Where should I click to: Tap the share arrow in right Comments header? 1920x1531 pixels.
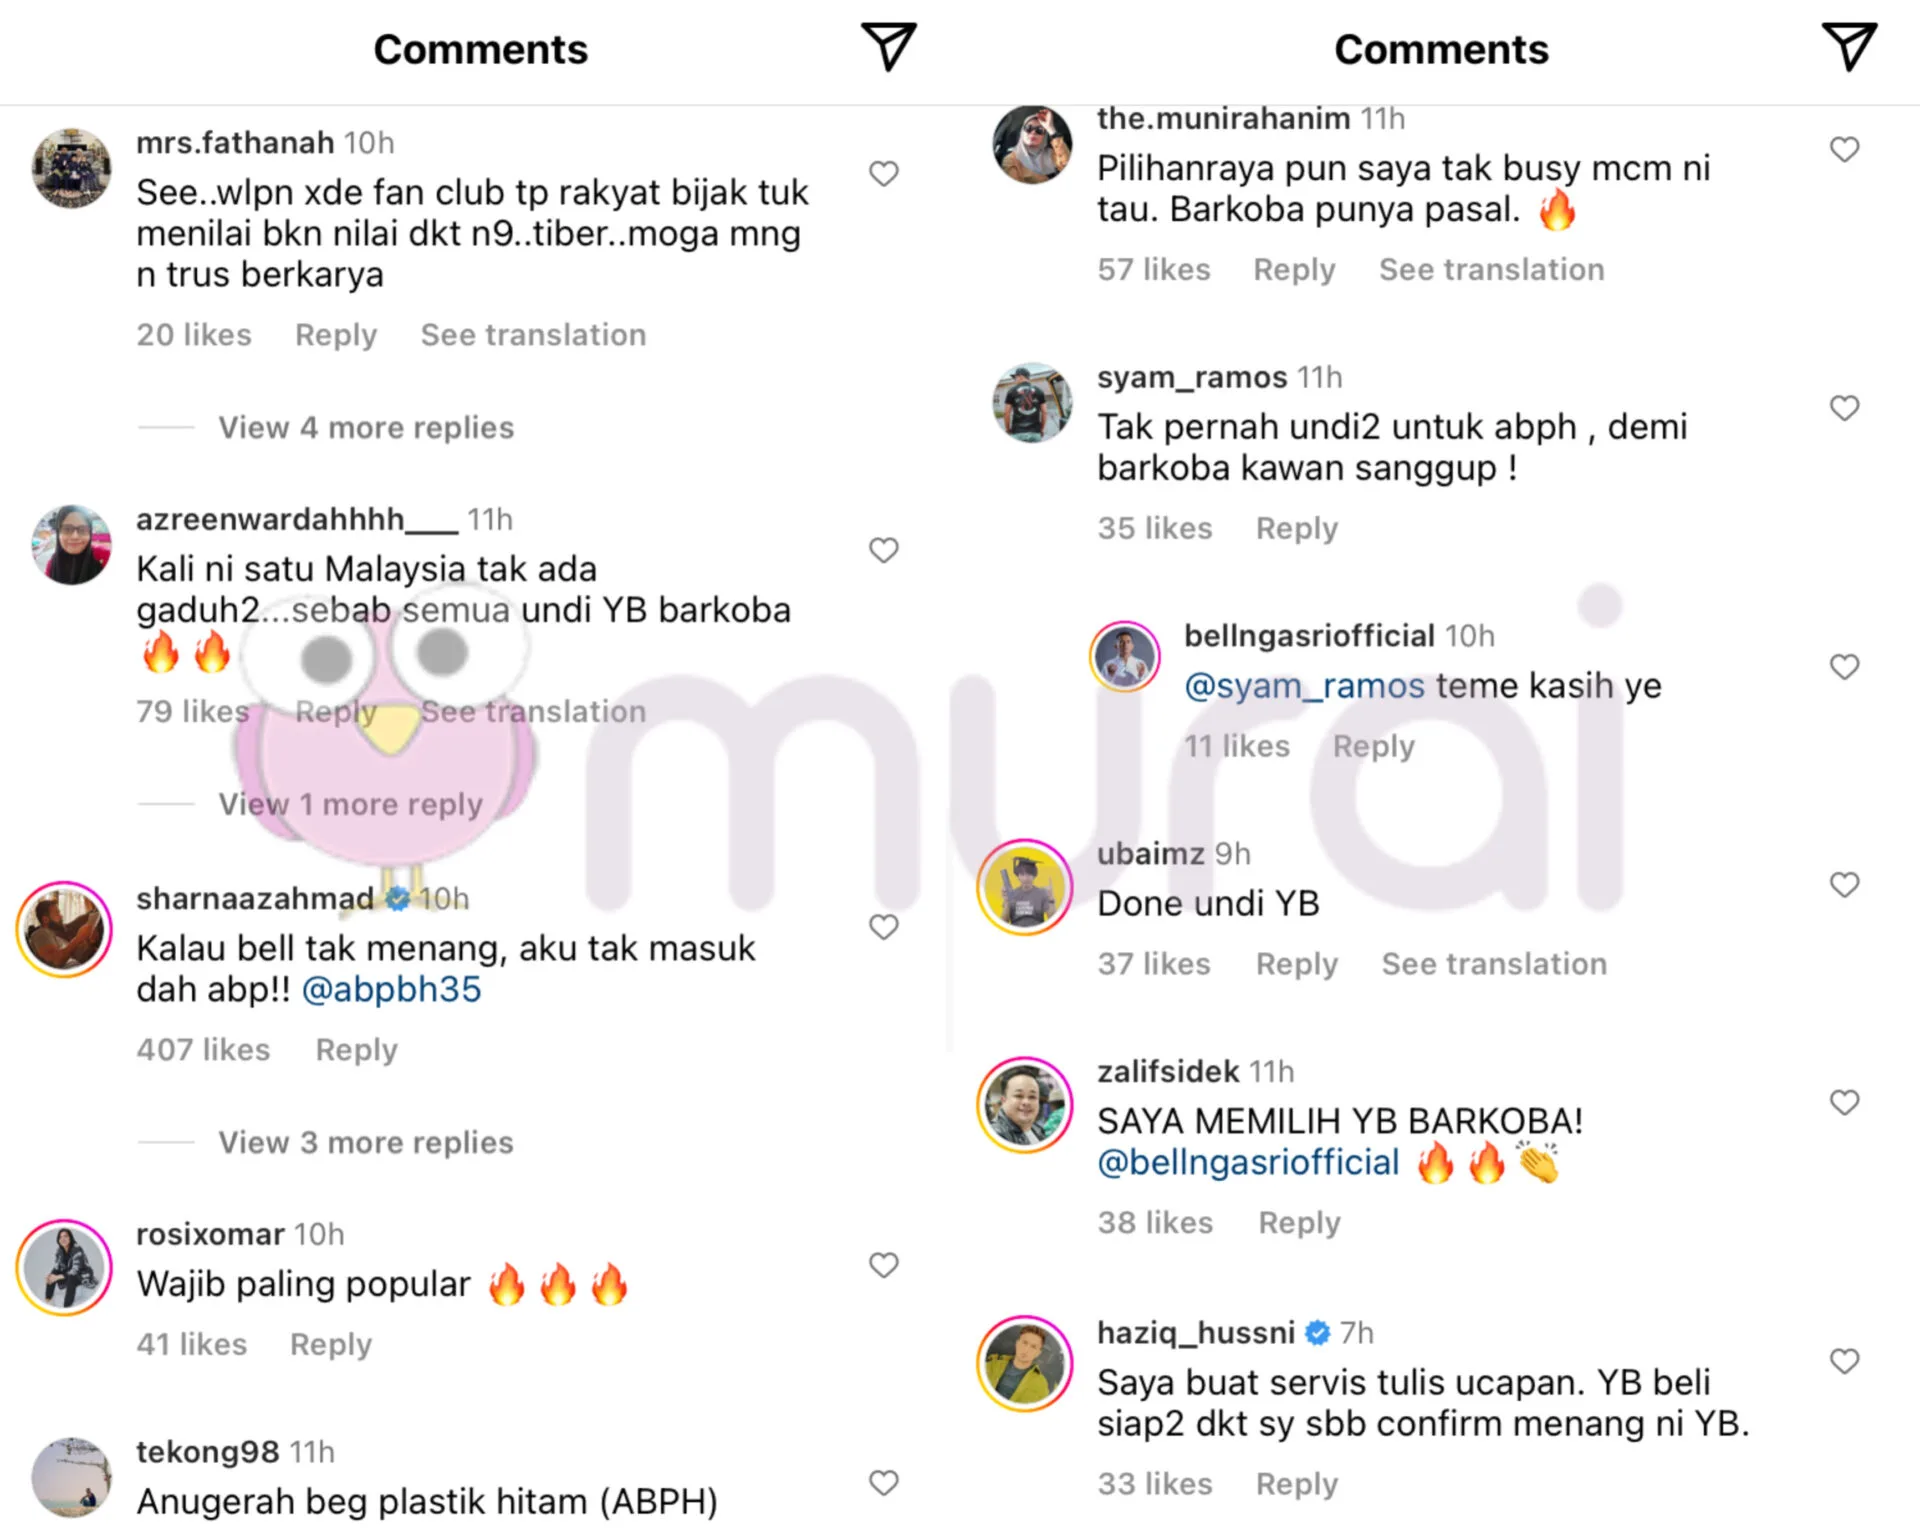coord(1849,47)
